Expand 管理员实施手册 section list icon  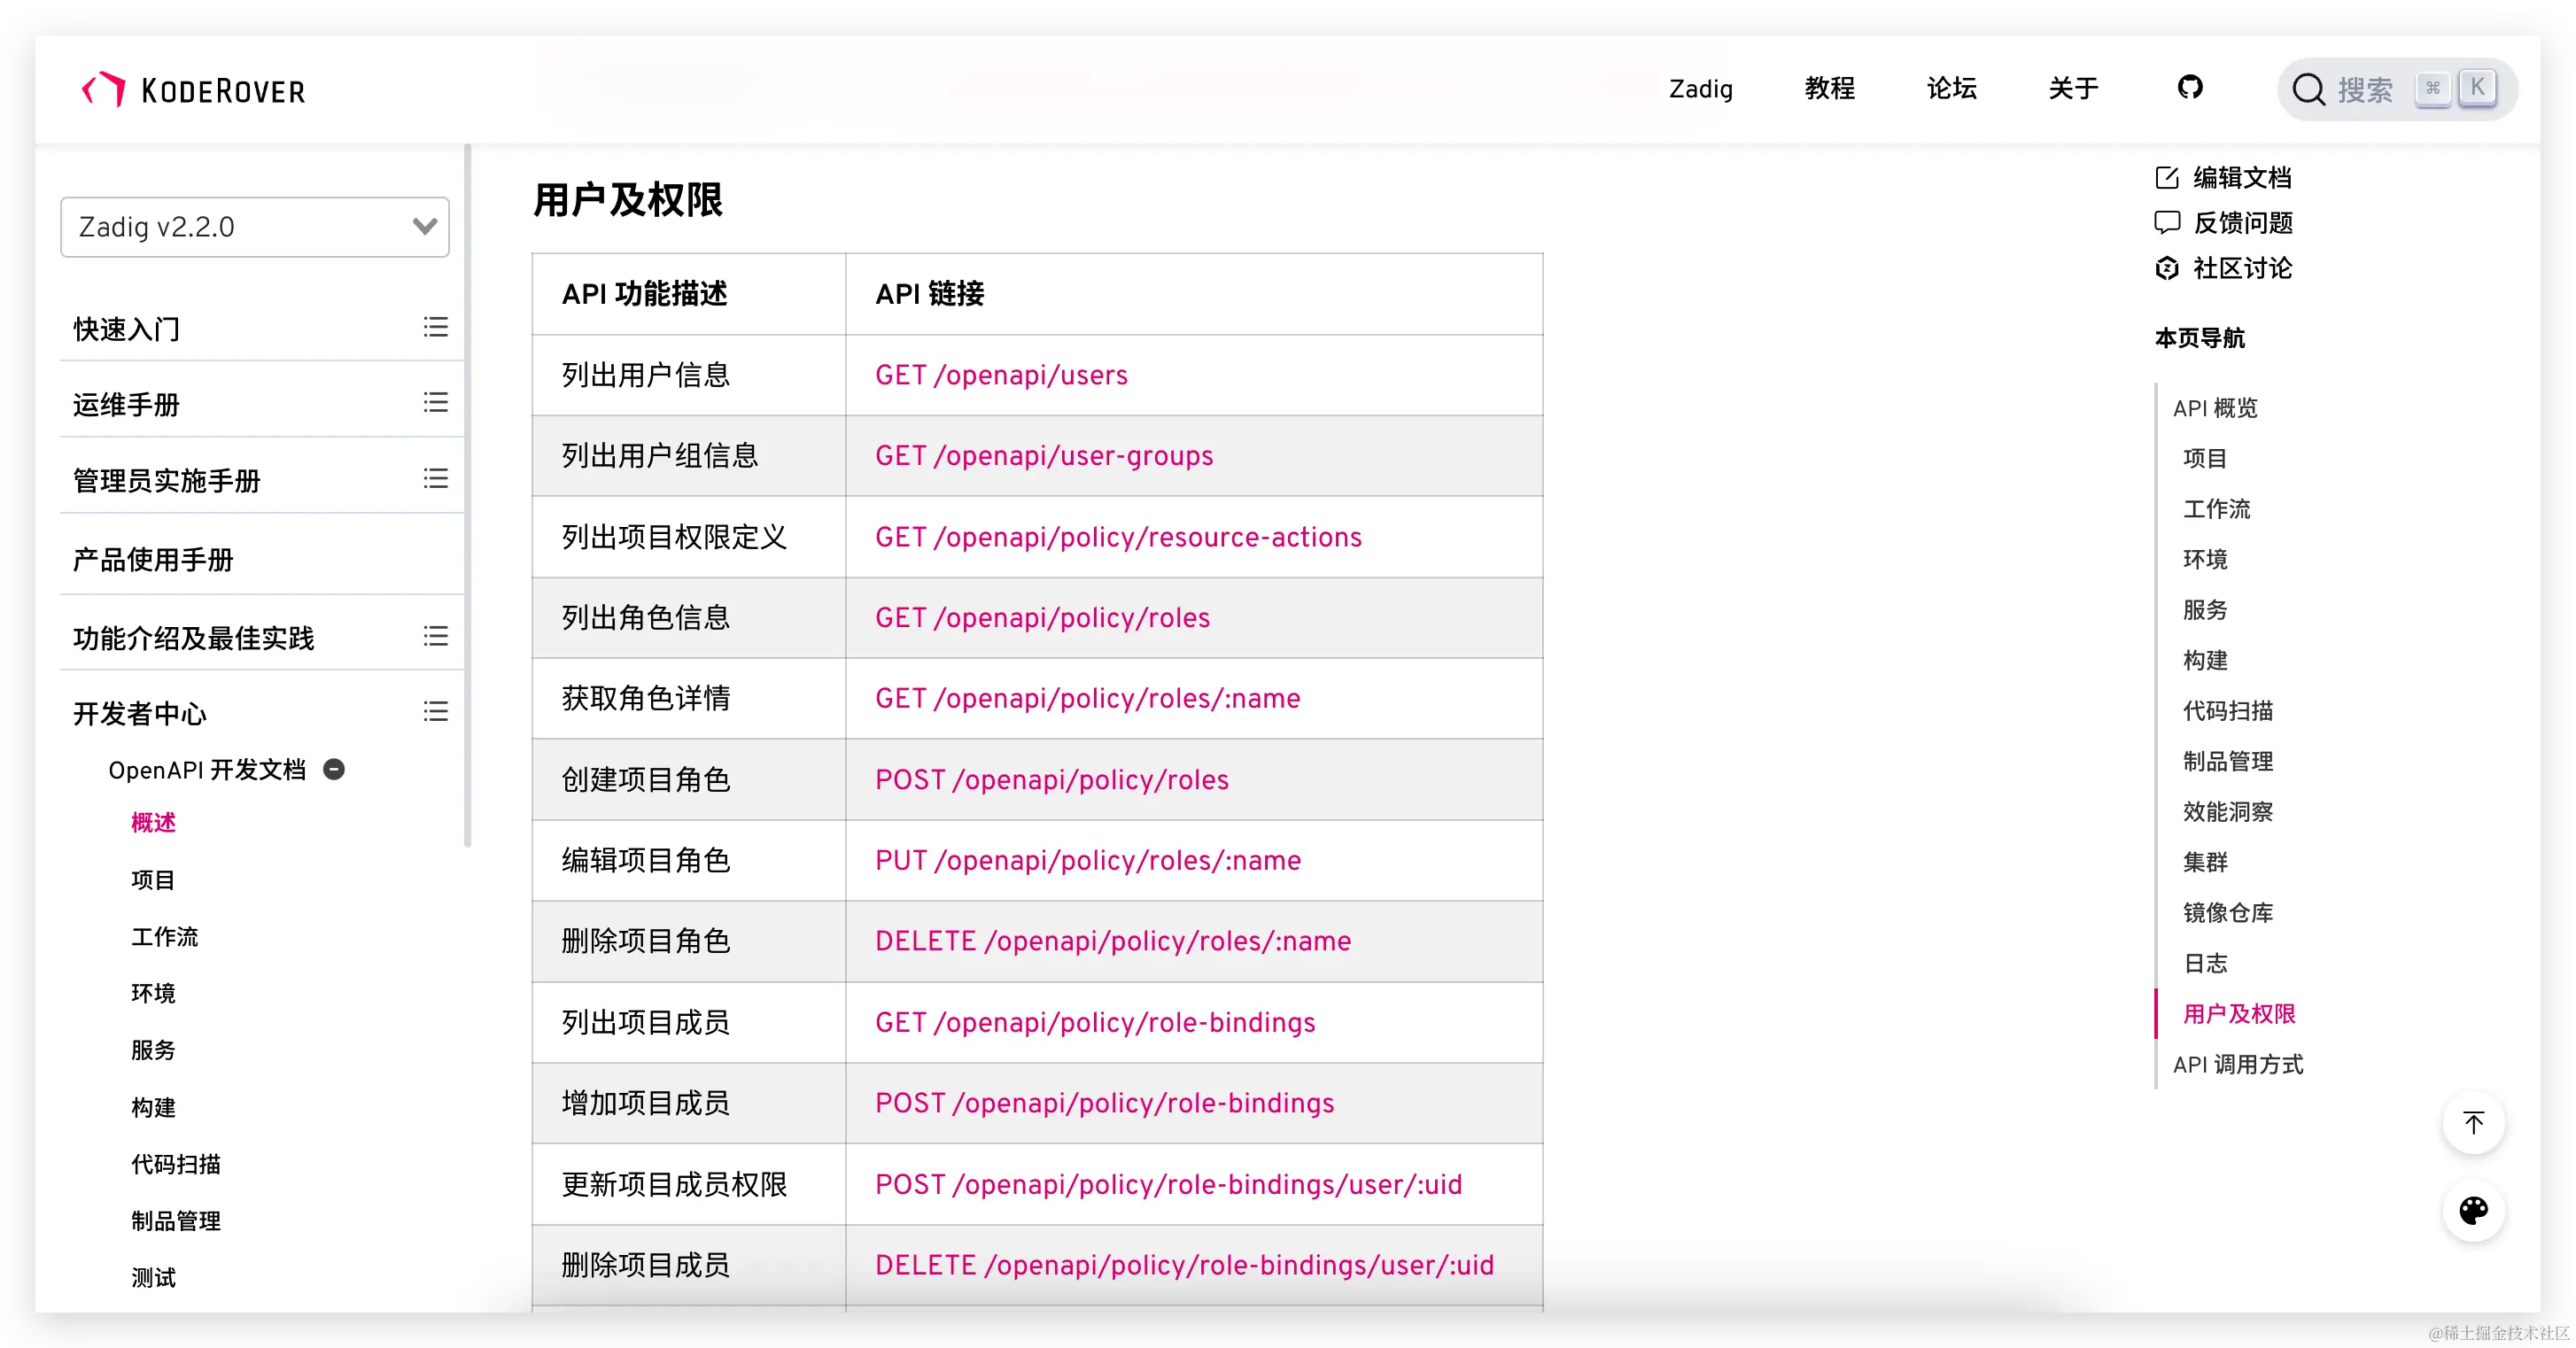tap(435, 479)
